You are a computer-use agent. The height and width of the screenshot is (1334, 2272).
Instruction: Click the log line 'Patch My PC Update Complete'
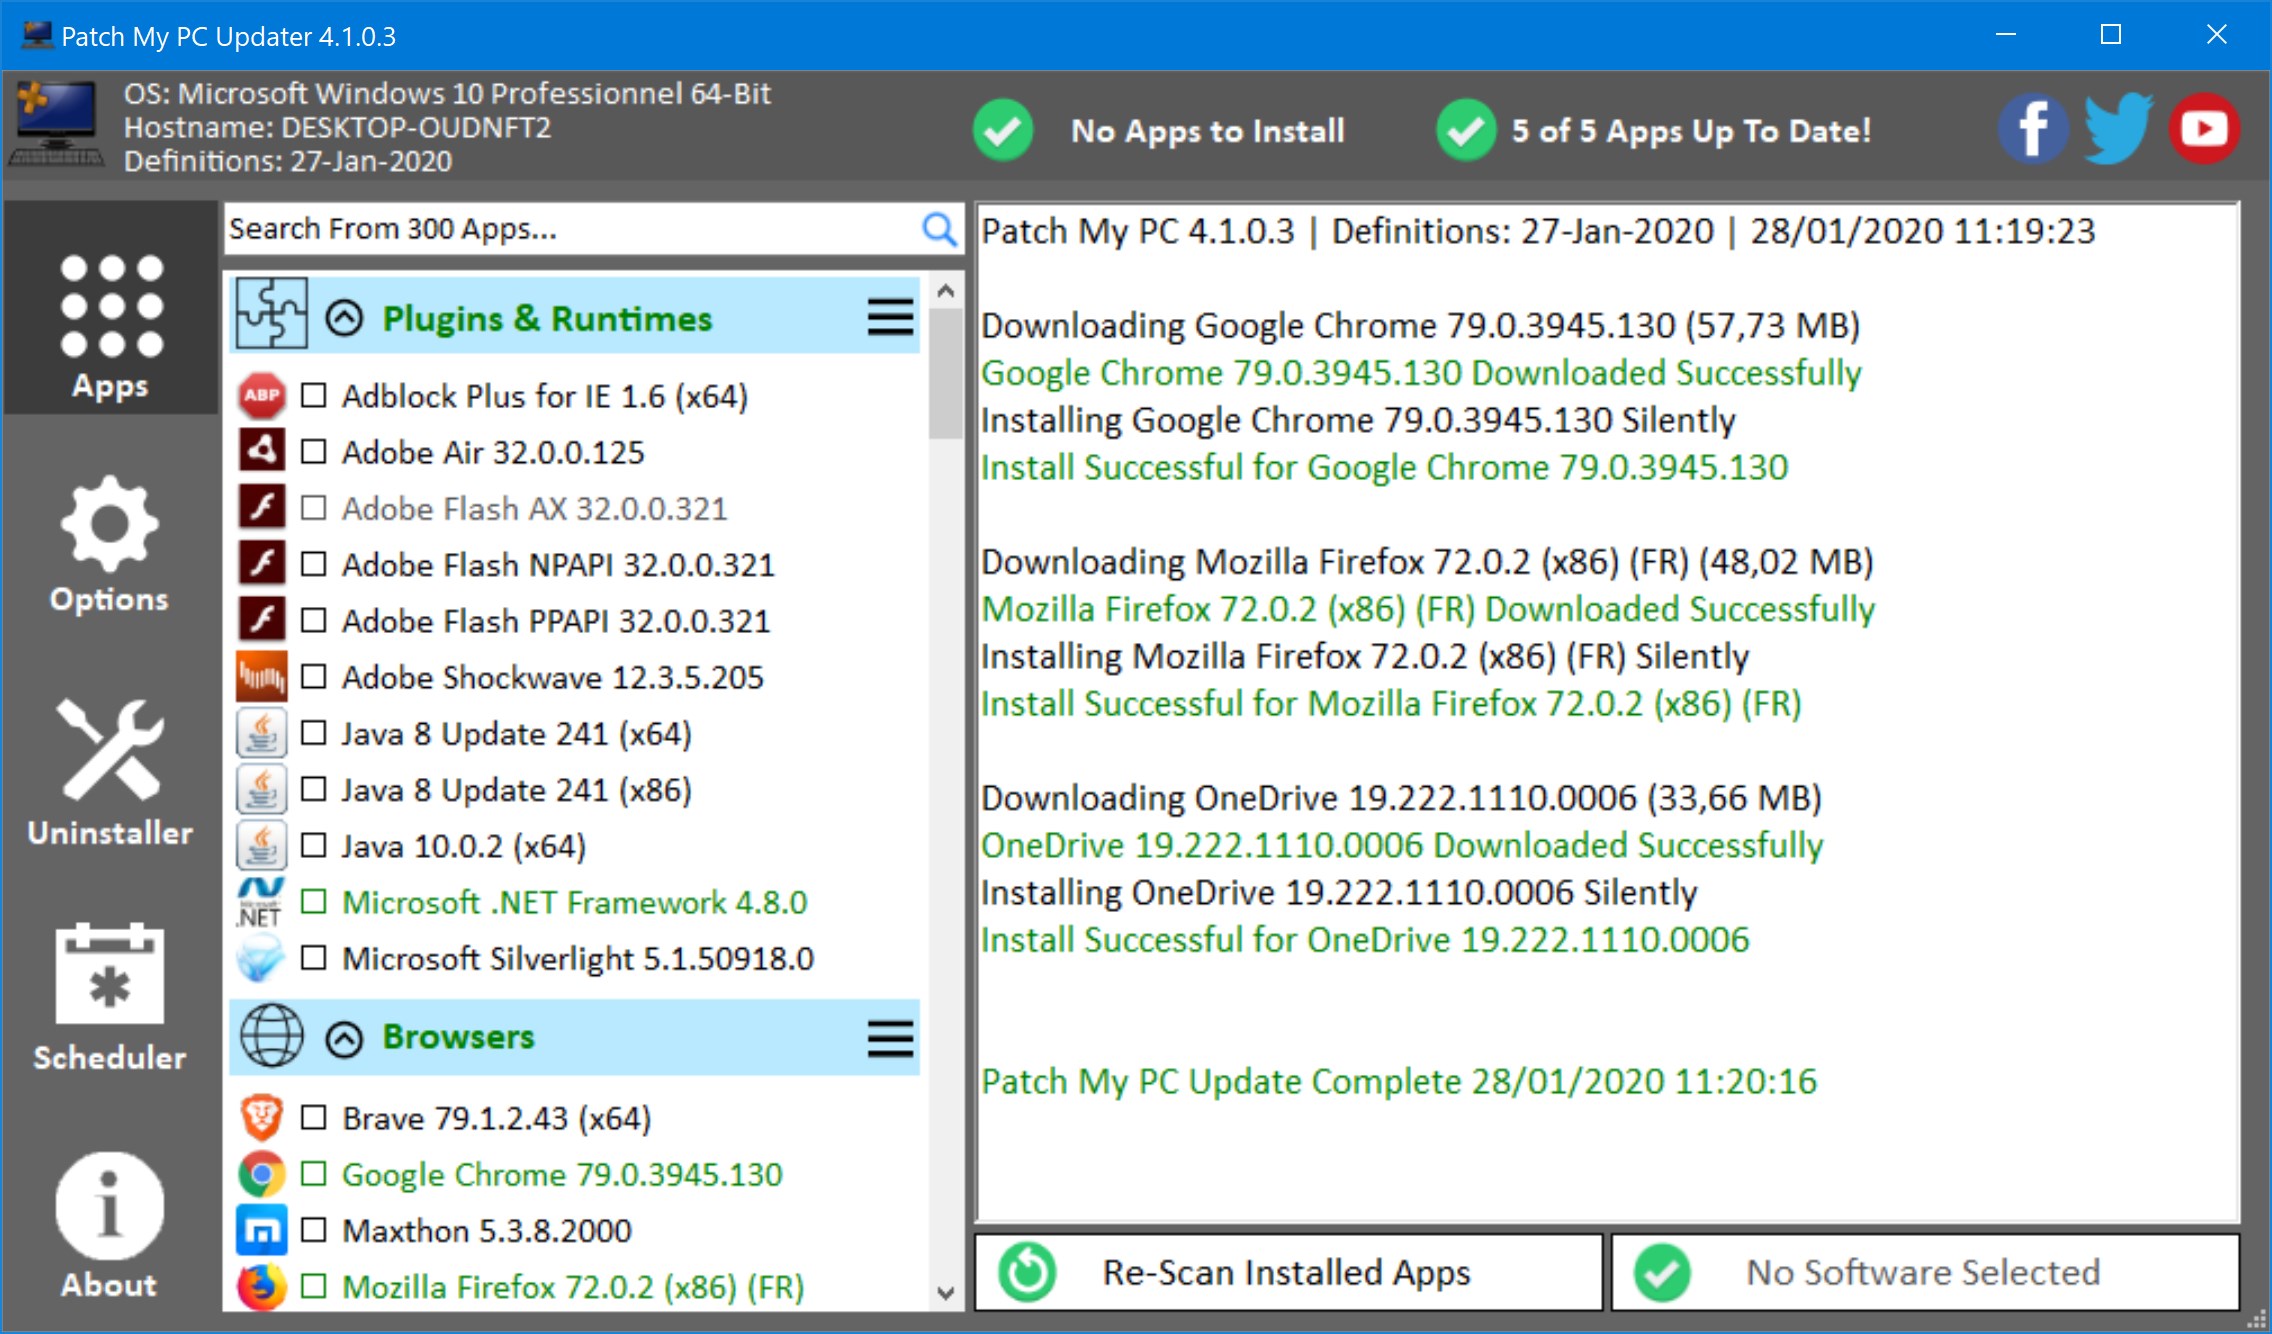[1399, 1081]
